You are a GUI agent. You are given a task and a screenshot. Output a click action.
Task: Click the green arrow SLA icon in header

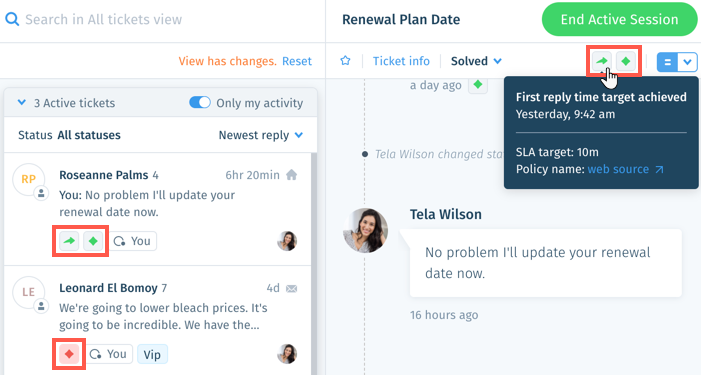(x=602, y=61)
